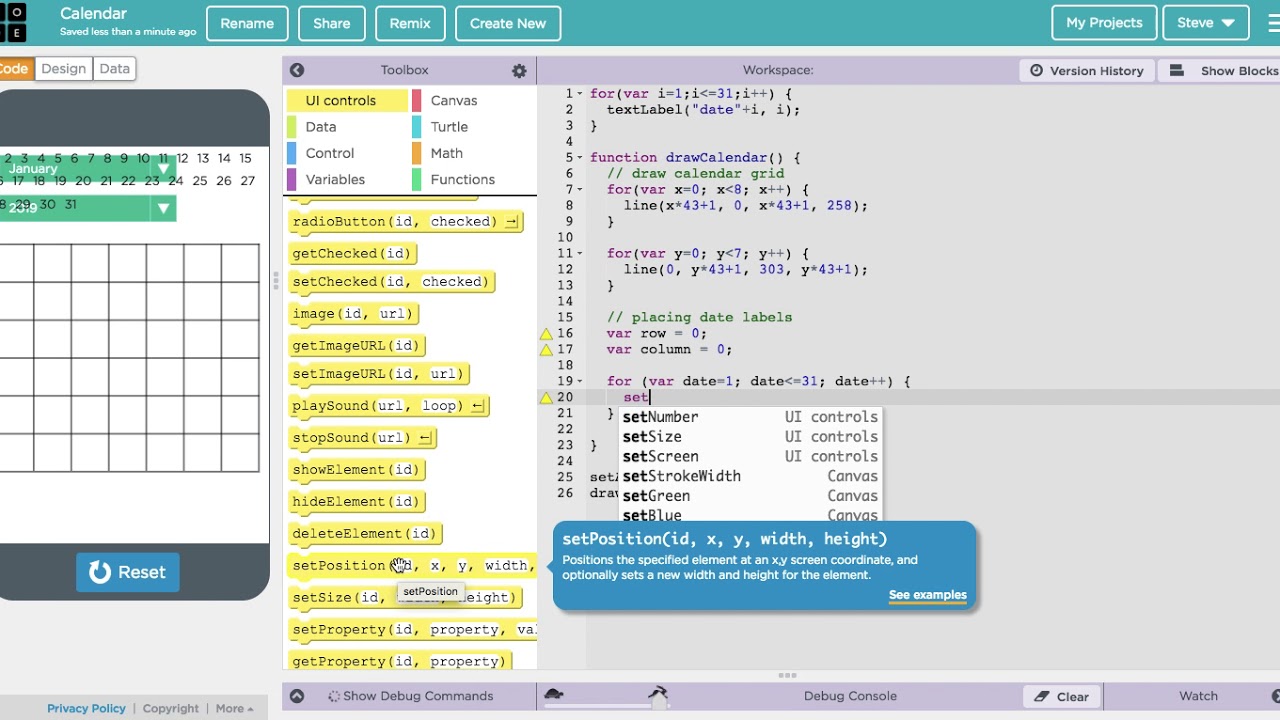This screenshot has width=1280, height=720.
Task: Select the getImageURL(id) block
Action: tap(356, 346)
